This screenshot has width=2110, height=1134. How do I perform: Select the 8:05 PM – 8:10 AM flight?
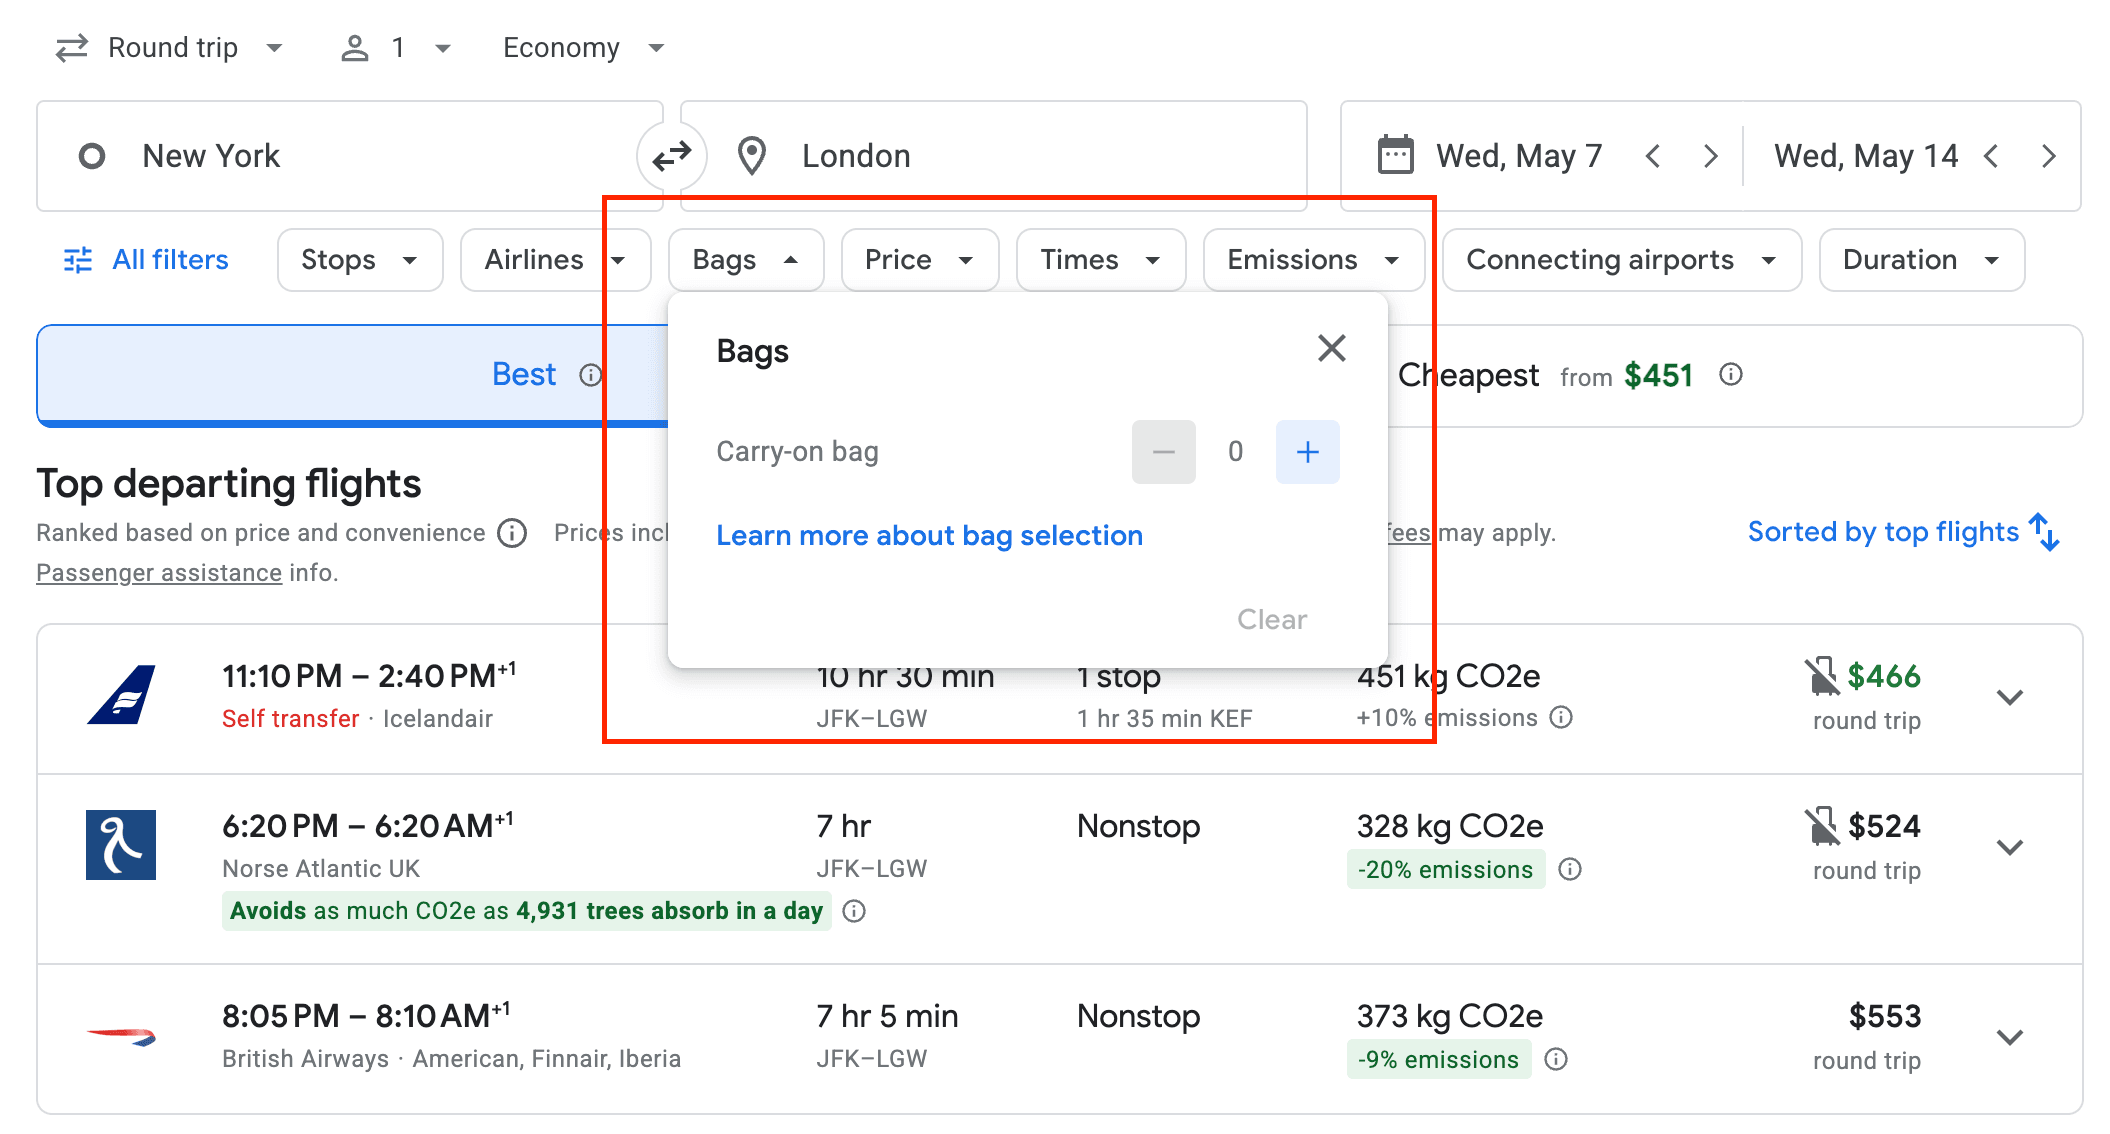1060,1039
